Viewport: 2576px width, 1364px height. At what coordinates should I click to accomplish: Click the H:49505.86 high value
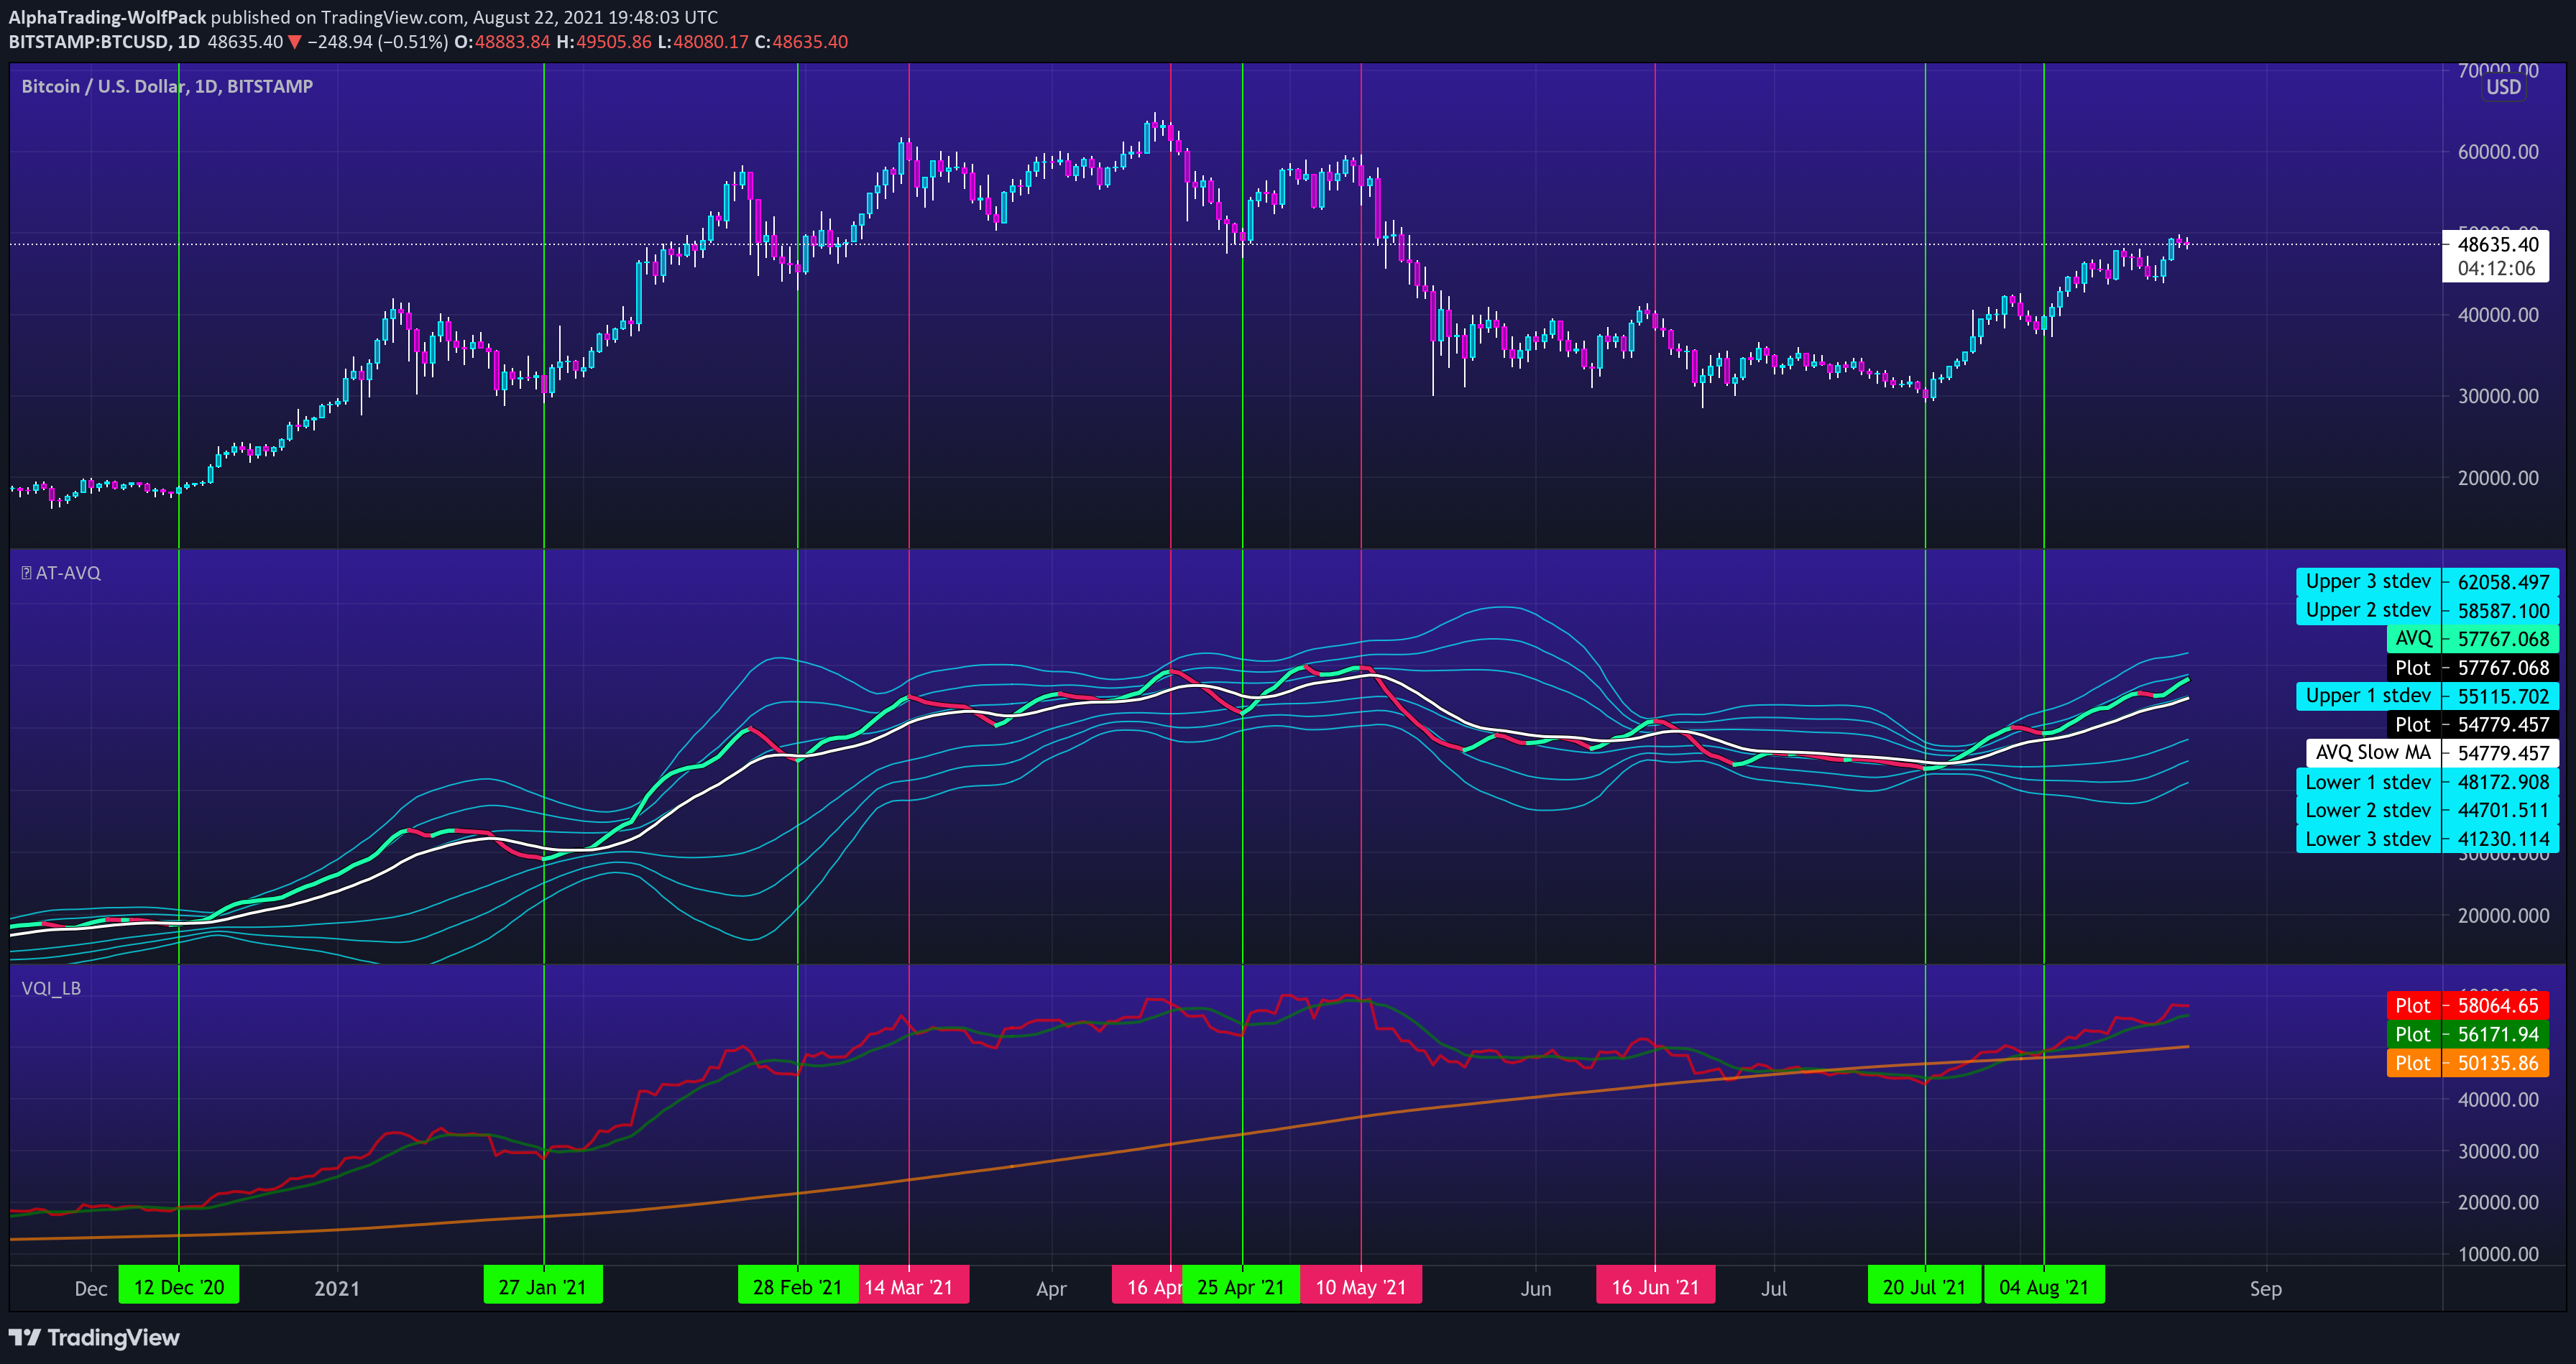604,42
